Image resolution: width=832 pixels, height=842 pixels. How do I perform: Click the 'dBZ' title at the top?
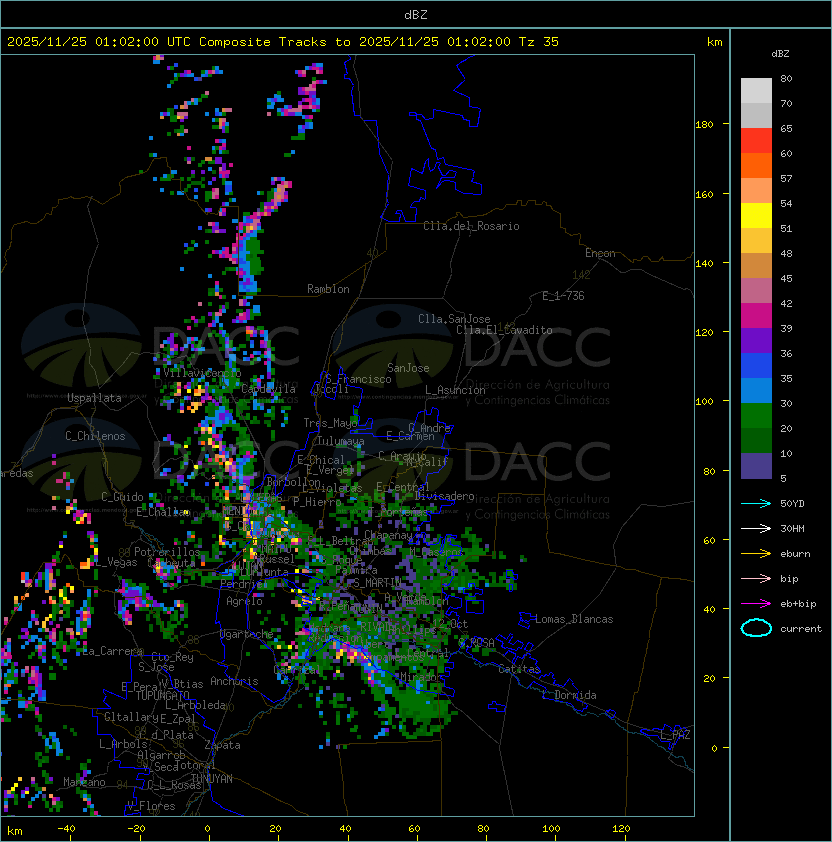(416, 15)
